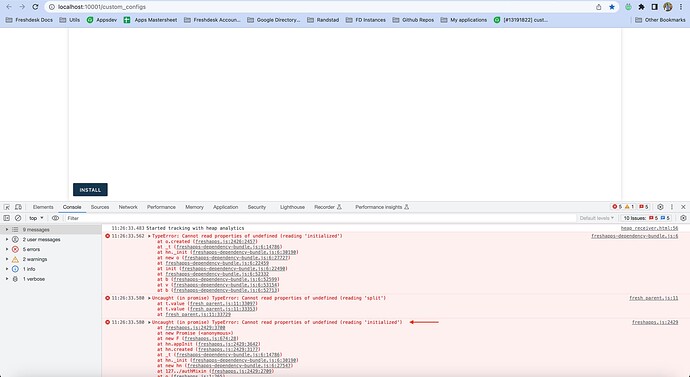The height and width of the screenshot is (377, 690).
Task: Click the blue bookmark star icon
Action: [x=612, y=7]
